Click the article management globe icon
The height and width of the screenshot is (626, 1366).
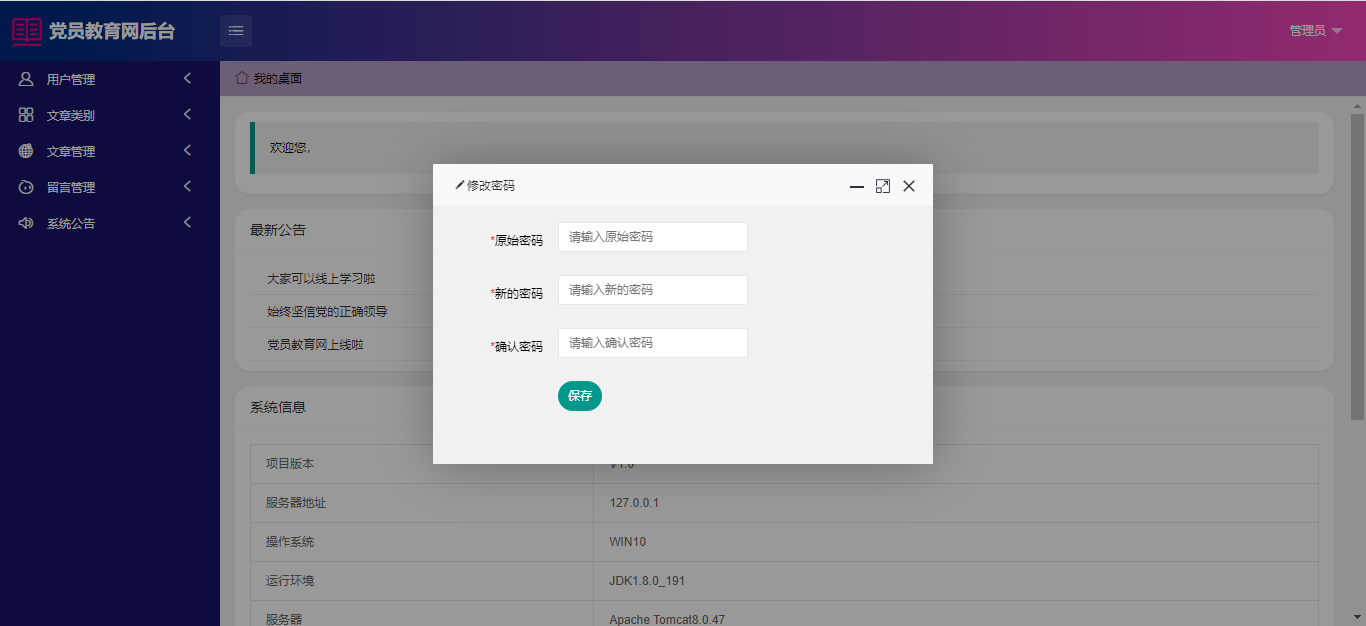26,151
